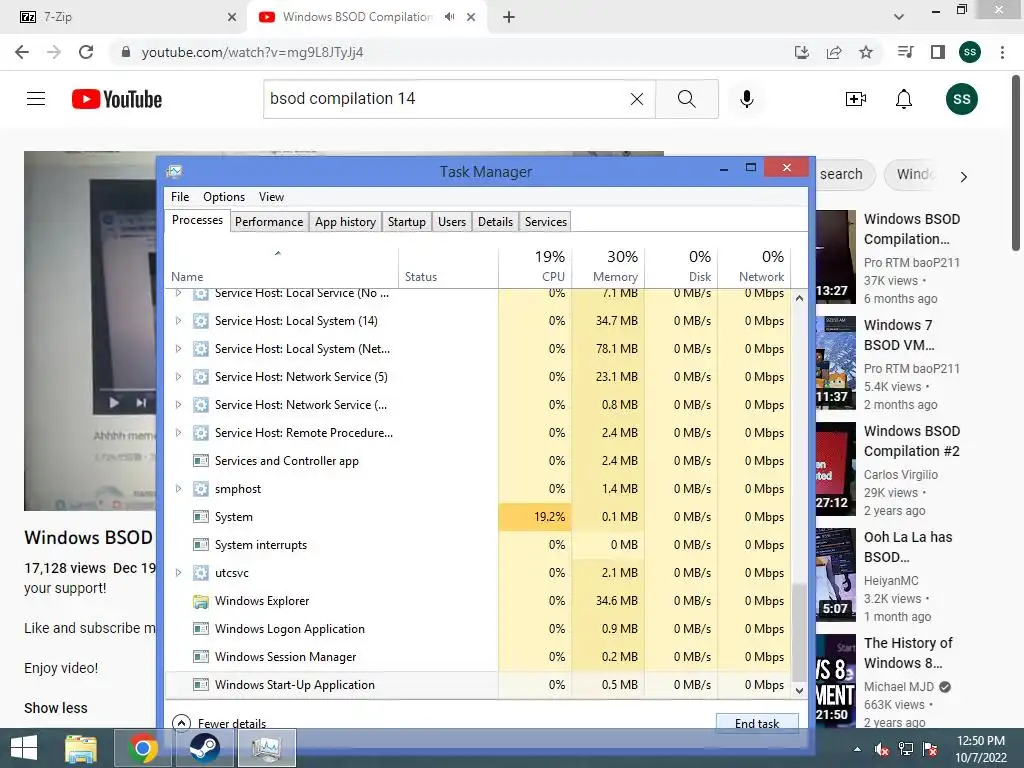Image resolution: width=1024 pixels, height=768 pixels.
Task: Switch to the App history tab
Action: point(345,221)
